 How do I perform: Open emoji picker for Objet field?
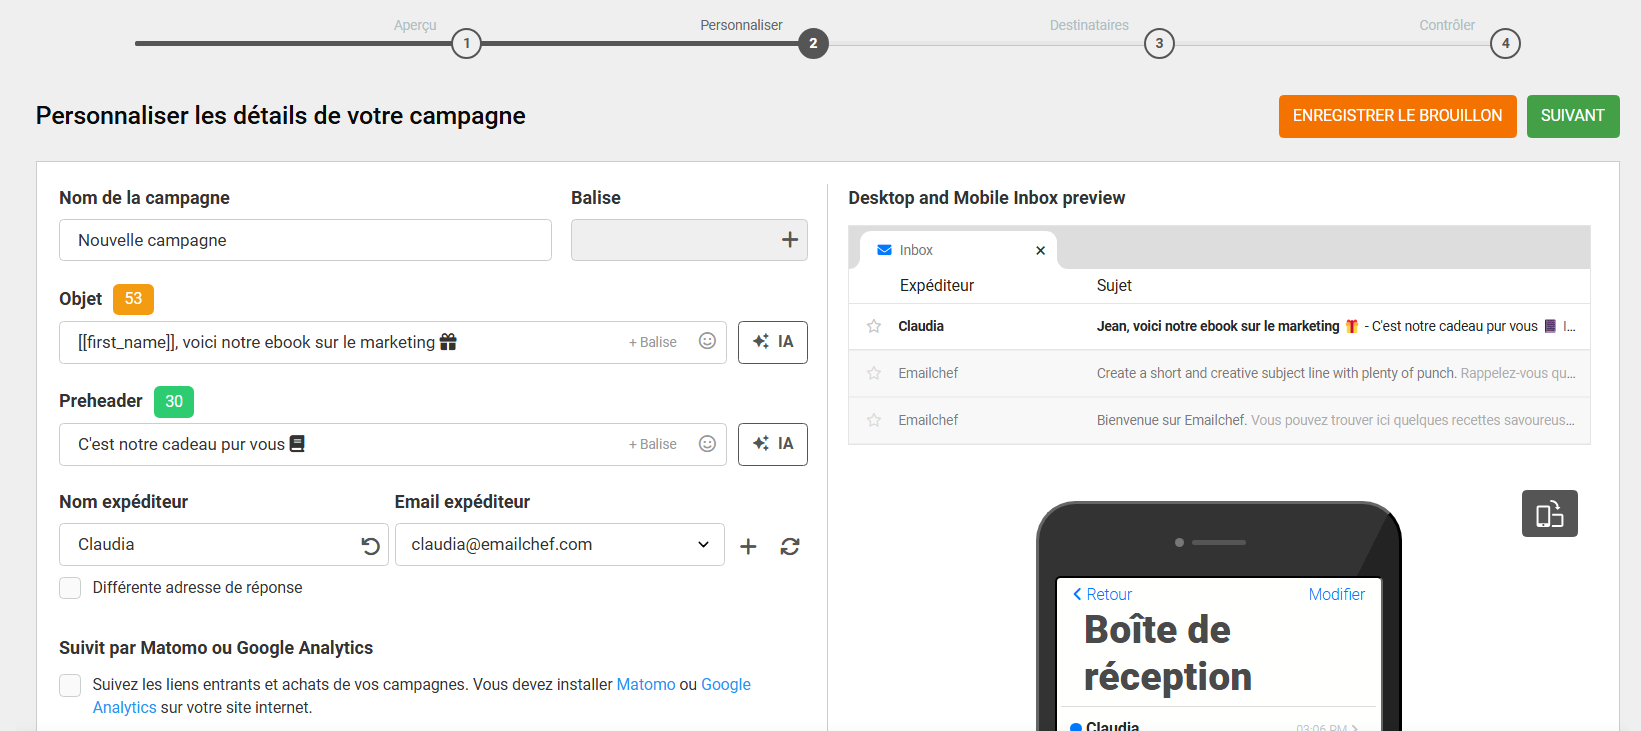click(707, 341)
